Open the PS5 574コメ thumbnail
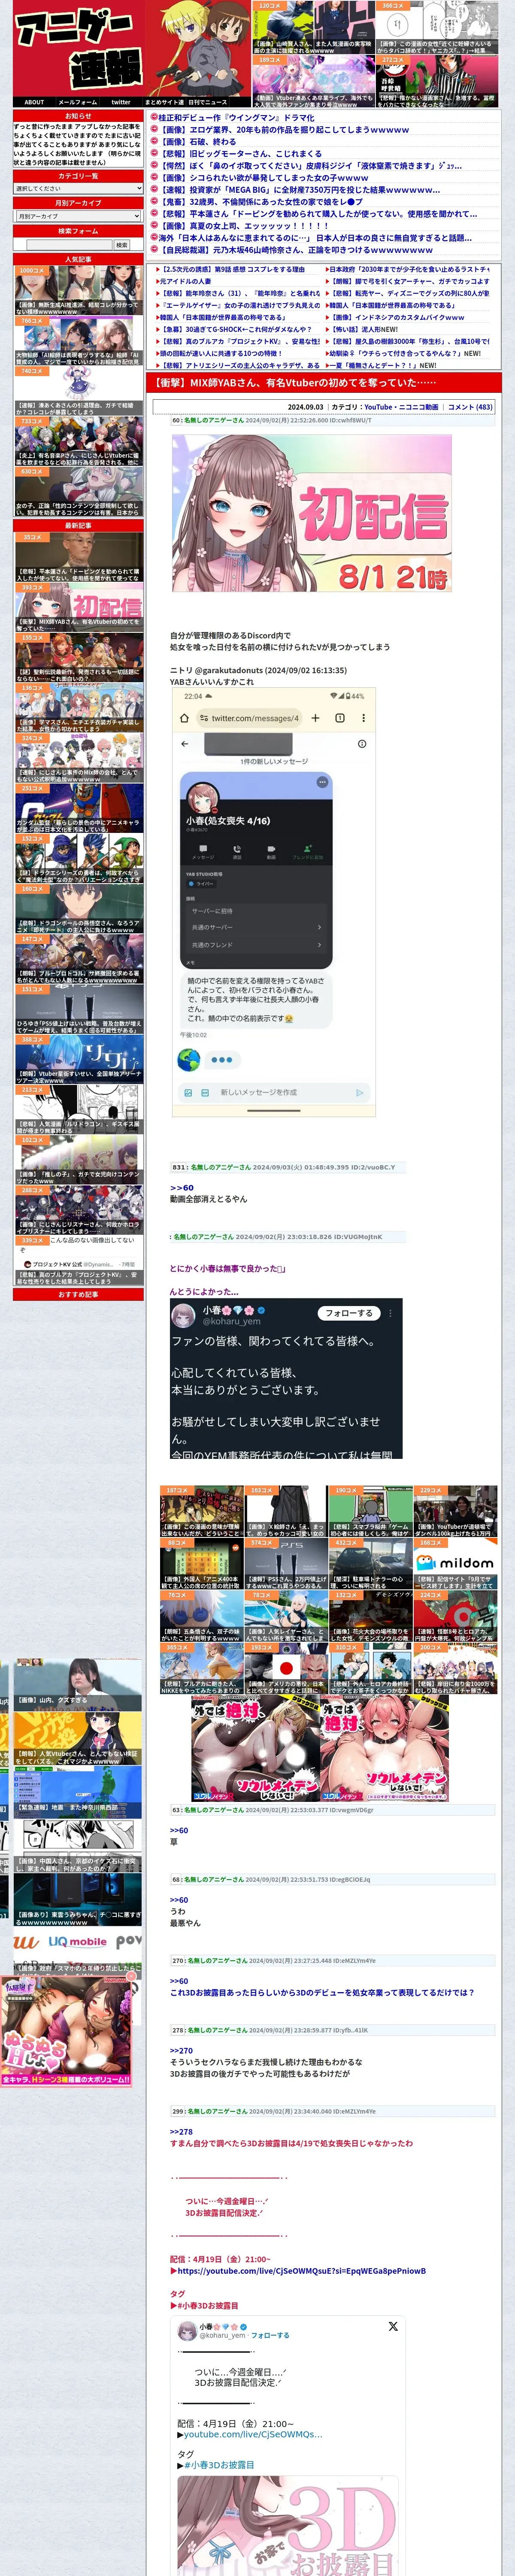Screen dimensions: 515x2576 coord(285,1564)
